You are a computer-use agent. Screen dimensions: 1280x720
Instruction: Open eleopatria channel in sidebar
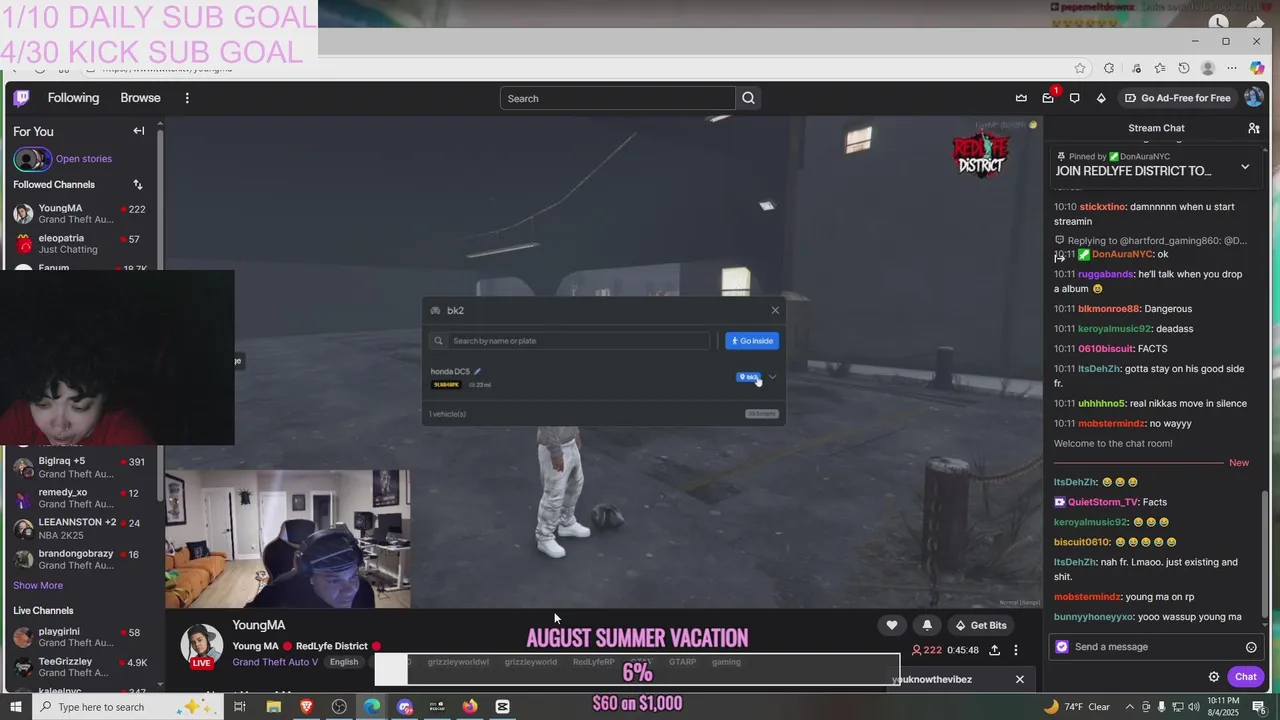coord(80,244)
